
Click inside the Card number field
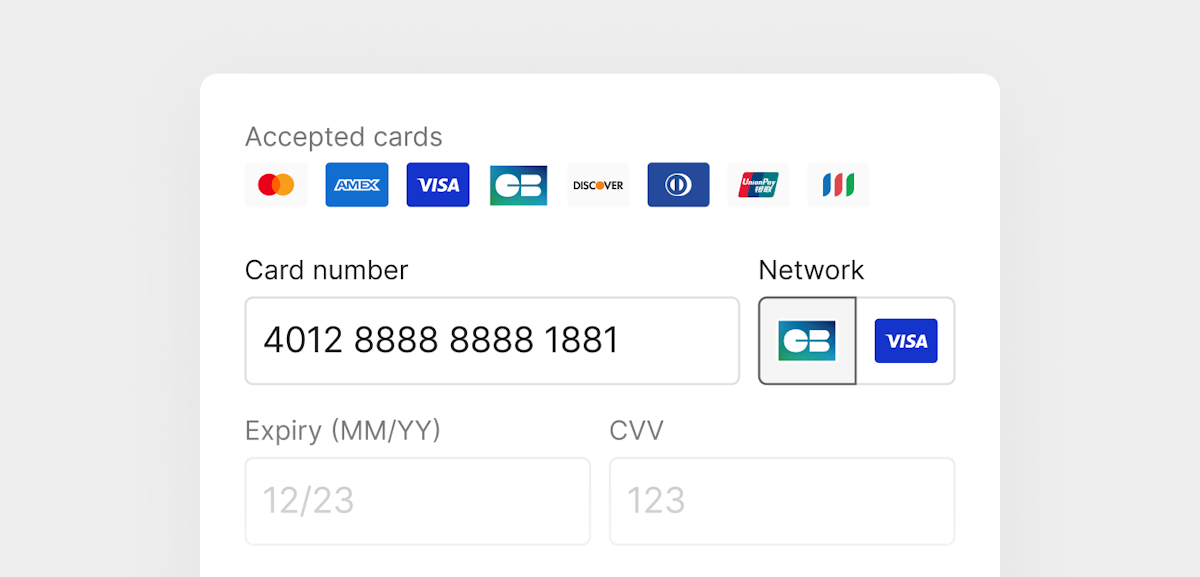pyautogui.click(x=492, y=340)
